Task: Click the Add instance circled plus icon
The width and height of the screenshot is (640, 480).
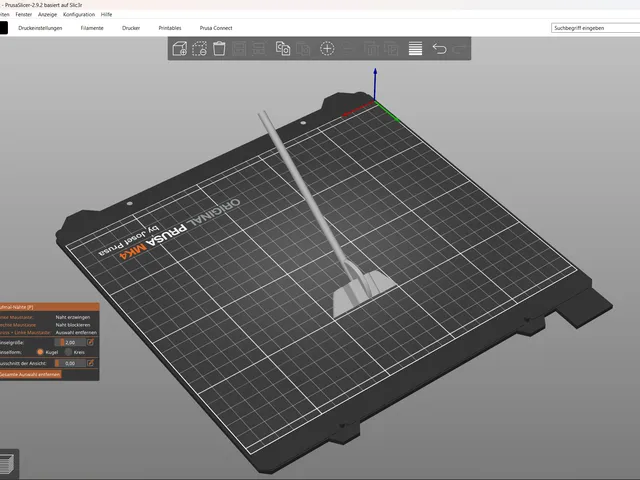Action: 327,49
